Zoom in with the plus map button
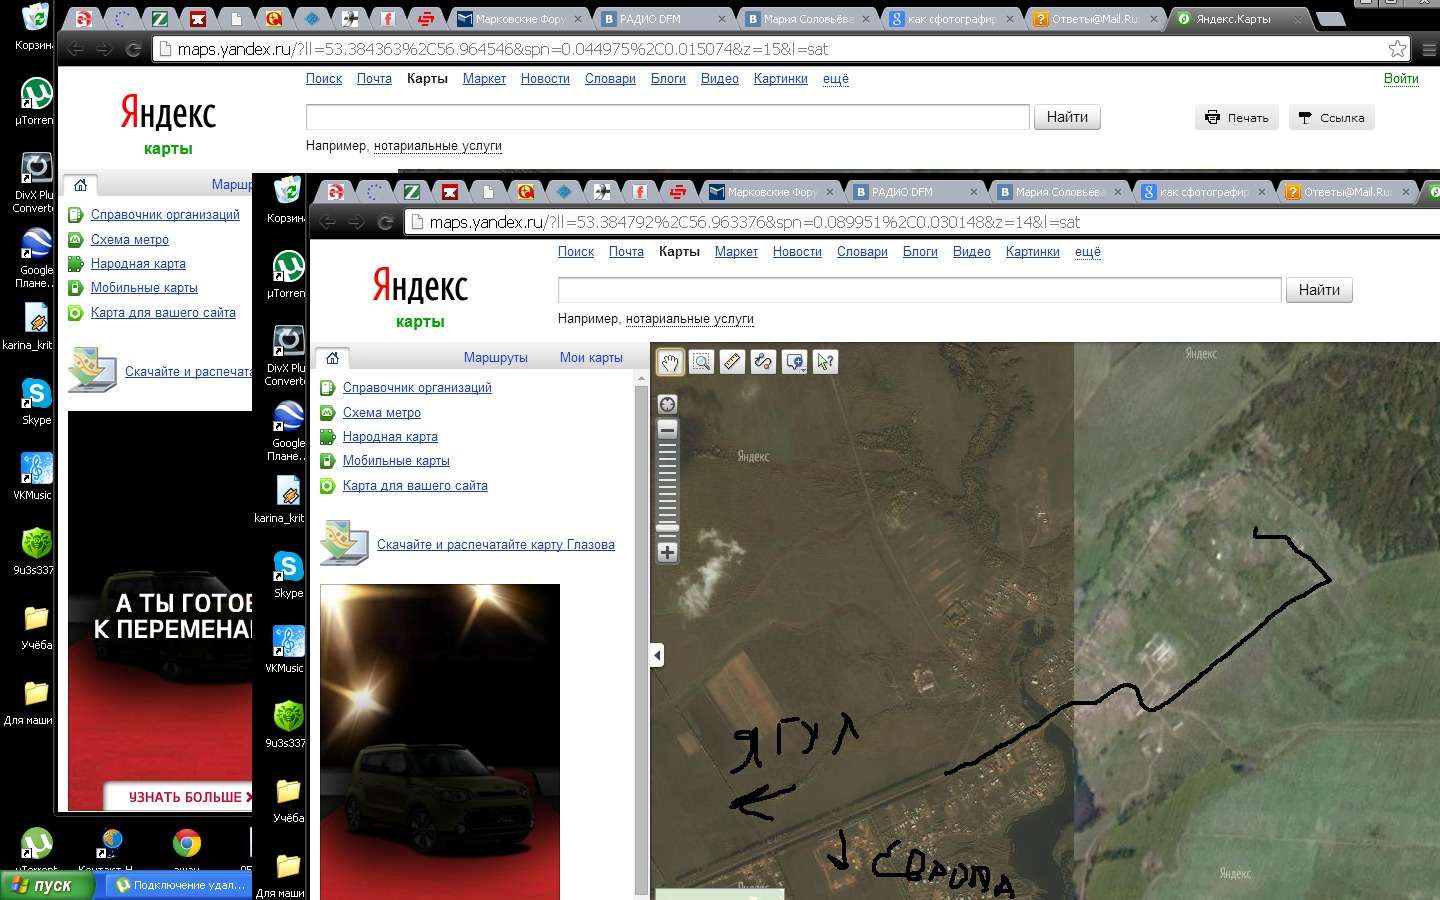 668,552
